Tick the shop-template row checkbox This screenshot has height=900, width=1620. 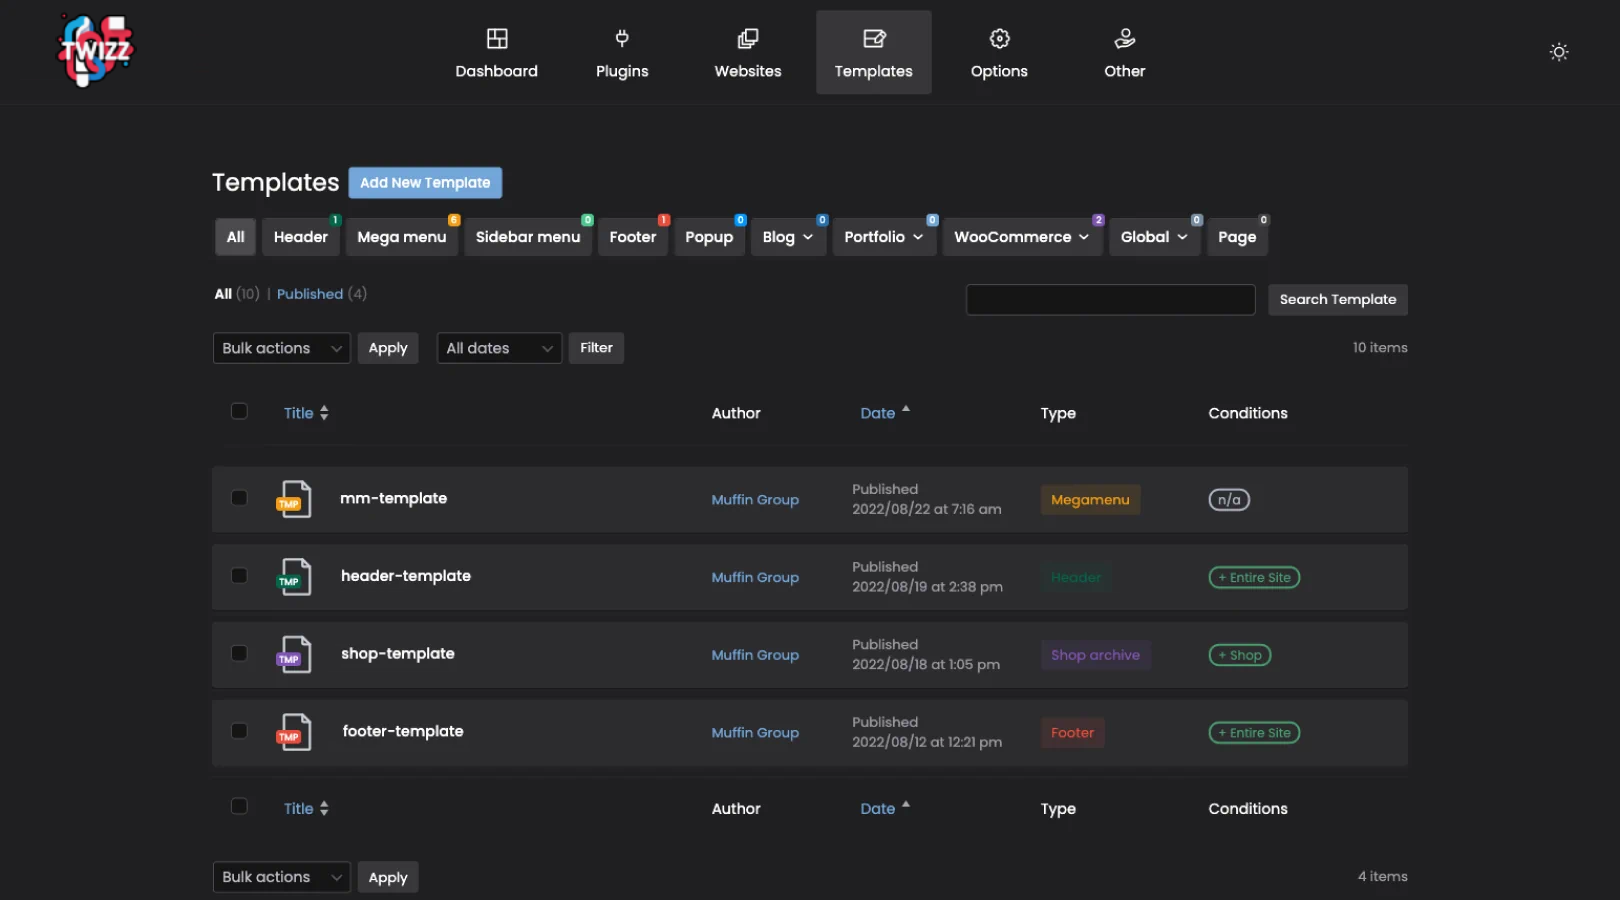pos(239,653)
